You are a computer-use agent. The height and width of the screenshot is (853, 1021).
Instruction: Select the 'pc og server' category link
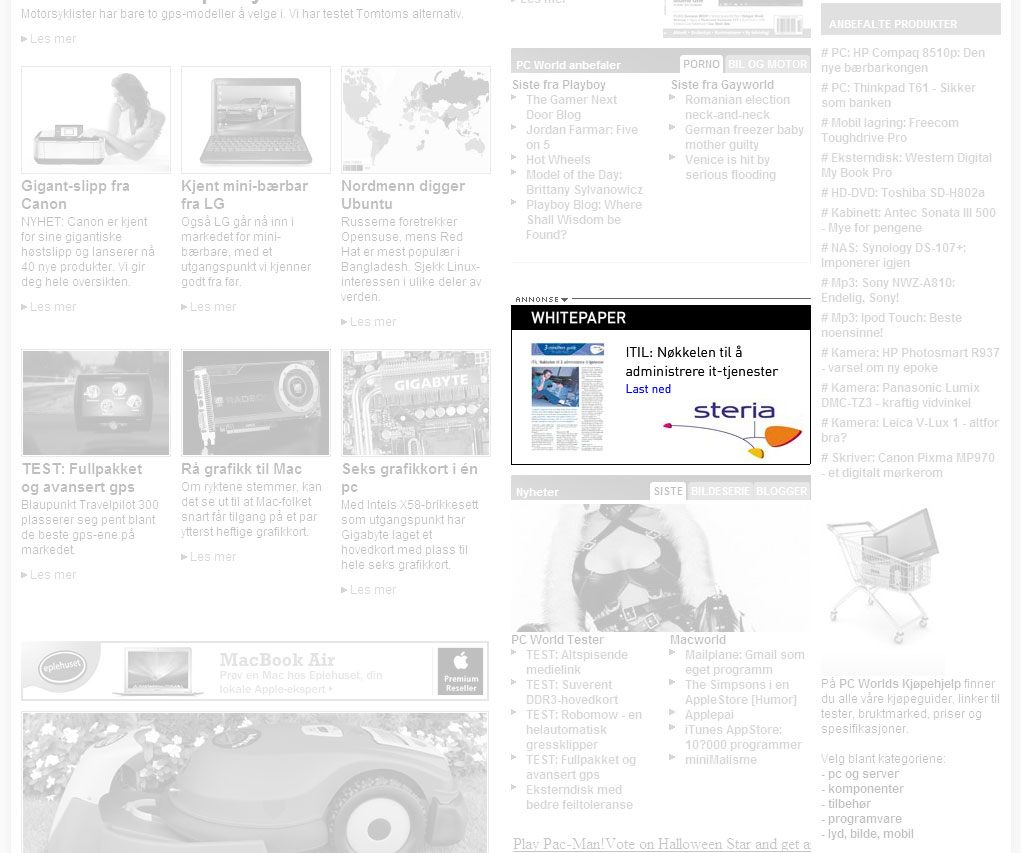click(863, 774)
